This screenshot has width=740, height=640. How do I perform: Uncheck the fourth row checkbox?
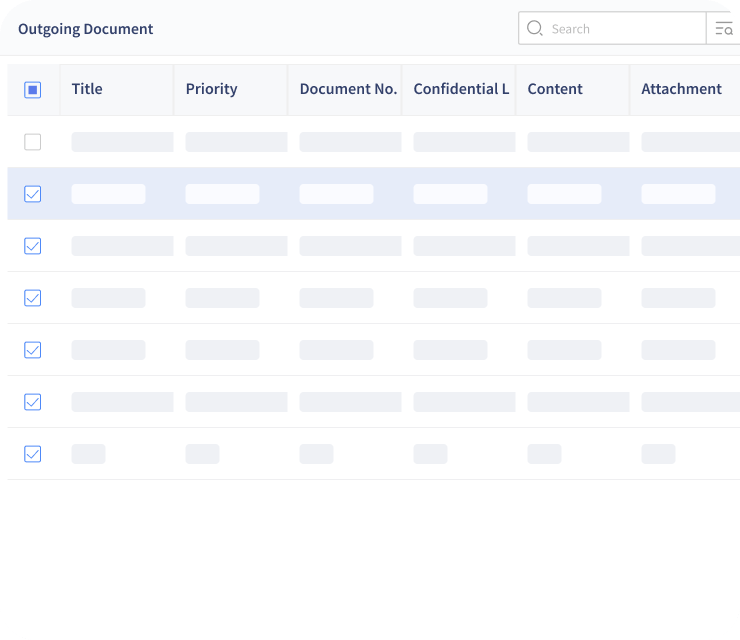pyautogui.click(x=33, y=298)
